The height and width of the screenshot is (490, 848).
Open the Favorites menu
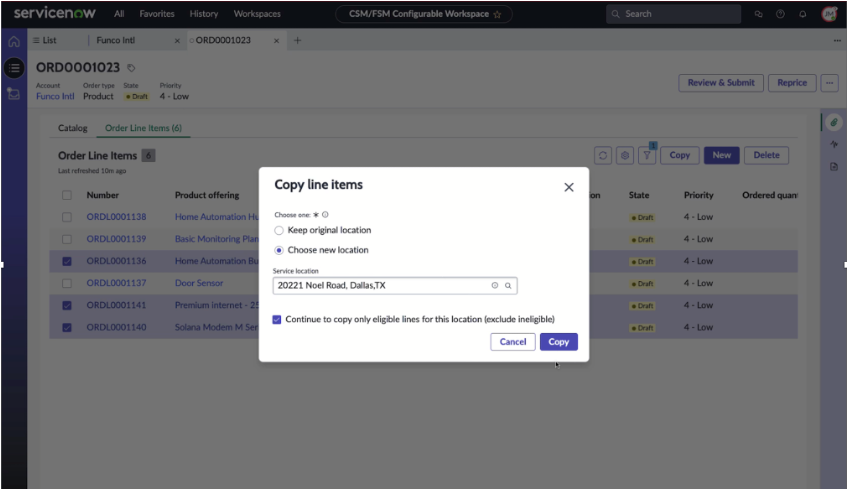[x=157, y=14]
